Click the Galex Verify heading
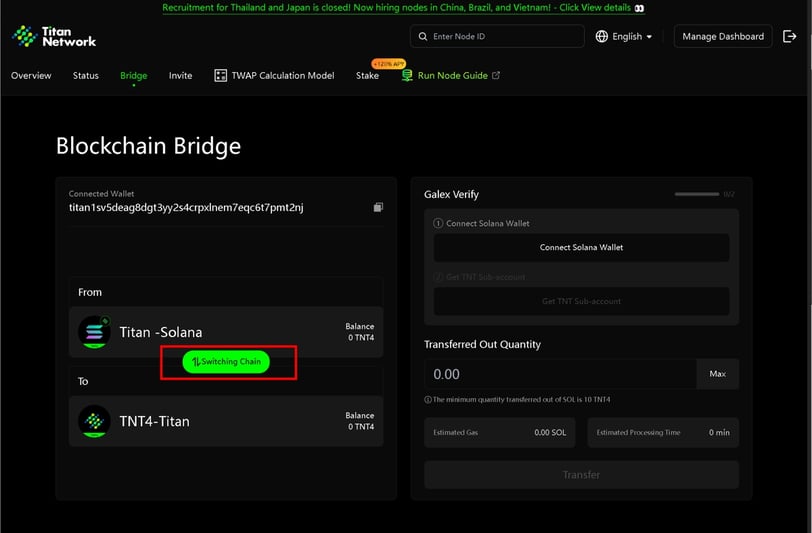Viewport: 812px width, 533px height. pyautogui.click(x=451, y=195)
